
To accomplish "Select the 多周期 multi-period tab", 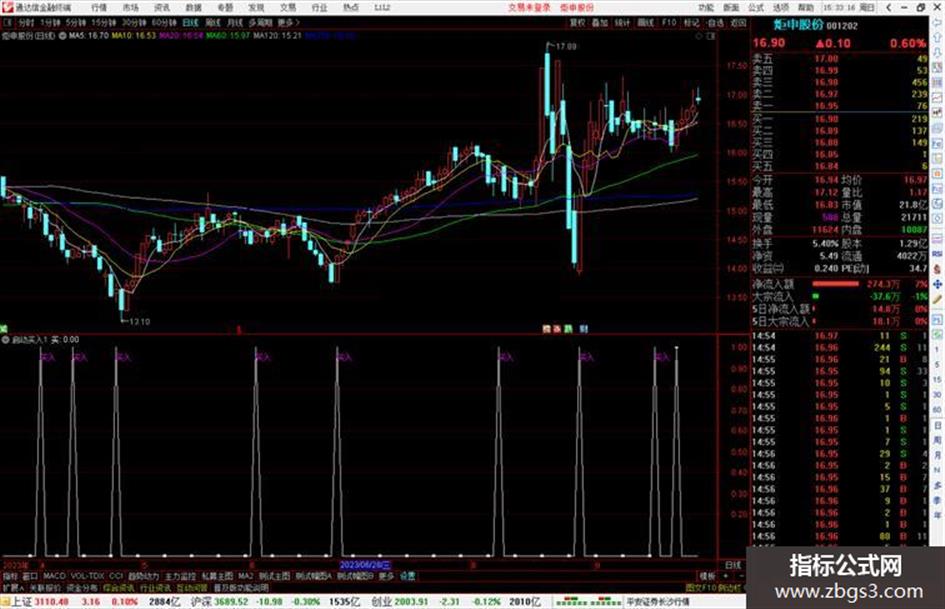I will click(260, 22).
